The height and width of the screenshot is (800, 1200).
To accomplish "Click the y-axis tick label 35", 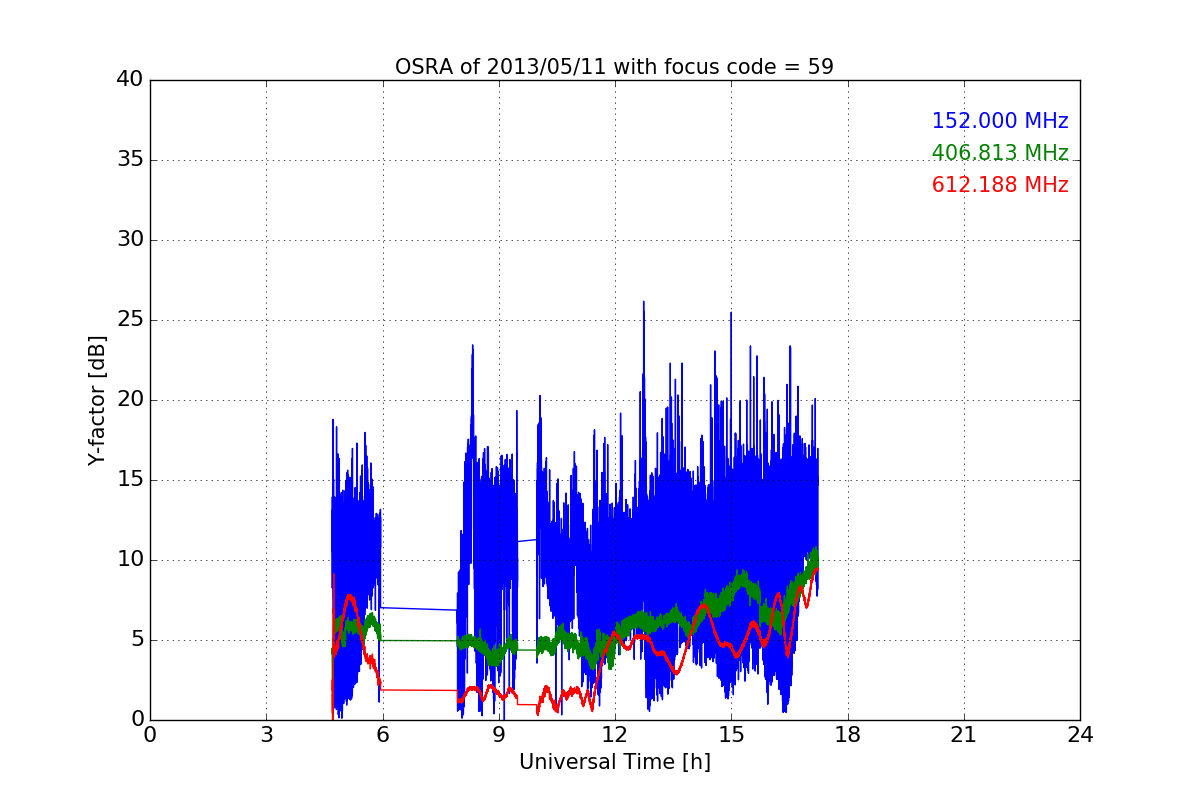I will click(130, 160).
